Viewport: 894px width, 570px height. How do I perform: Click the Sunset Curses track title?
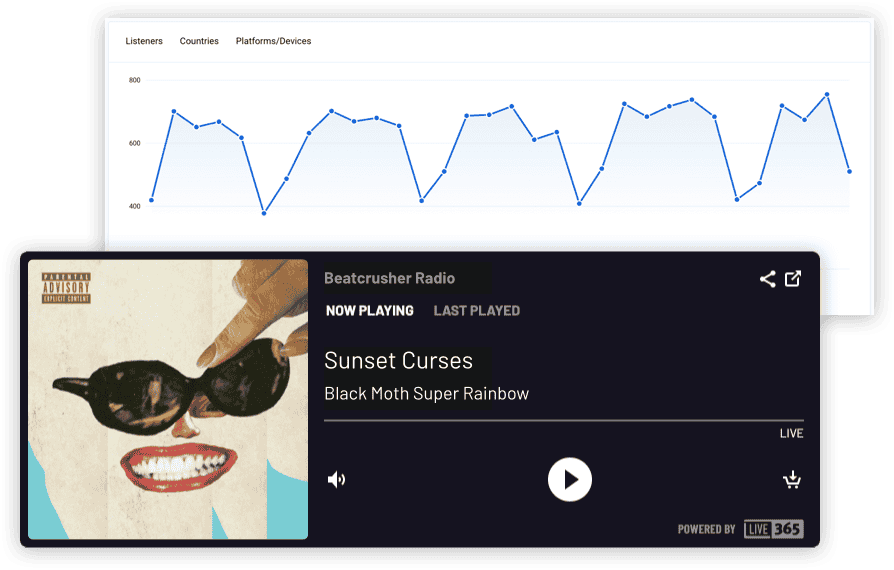[x=399, y=361]
